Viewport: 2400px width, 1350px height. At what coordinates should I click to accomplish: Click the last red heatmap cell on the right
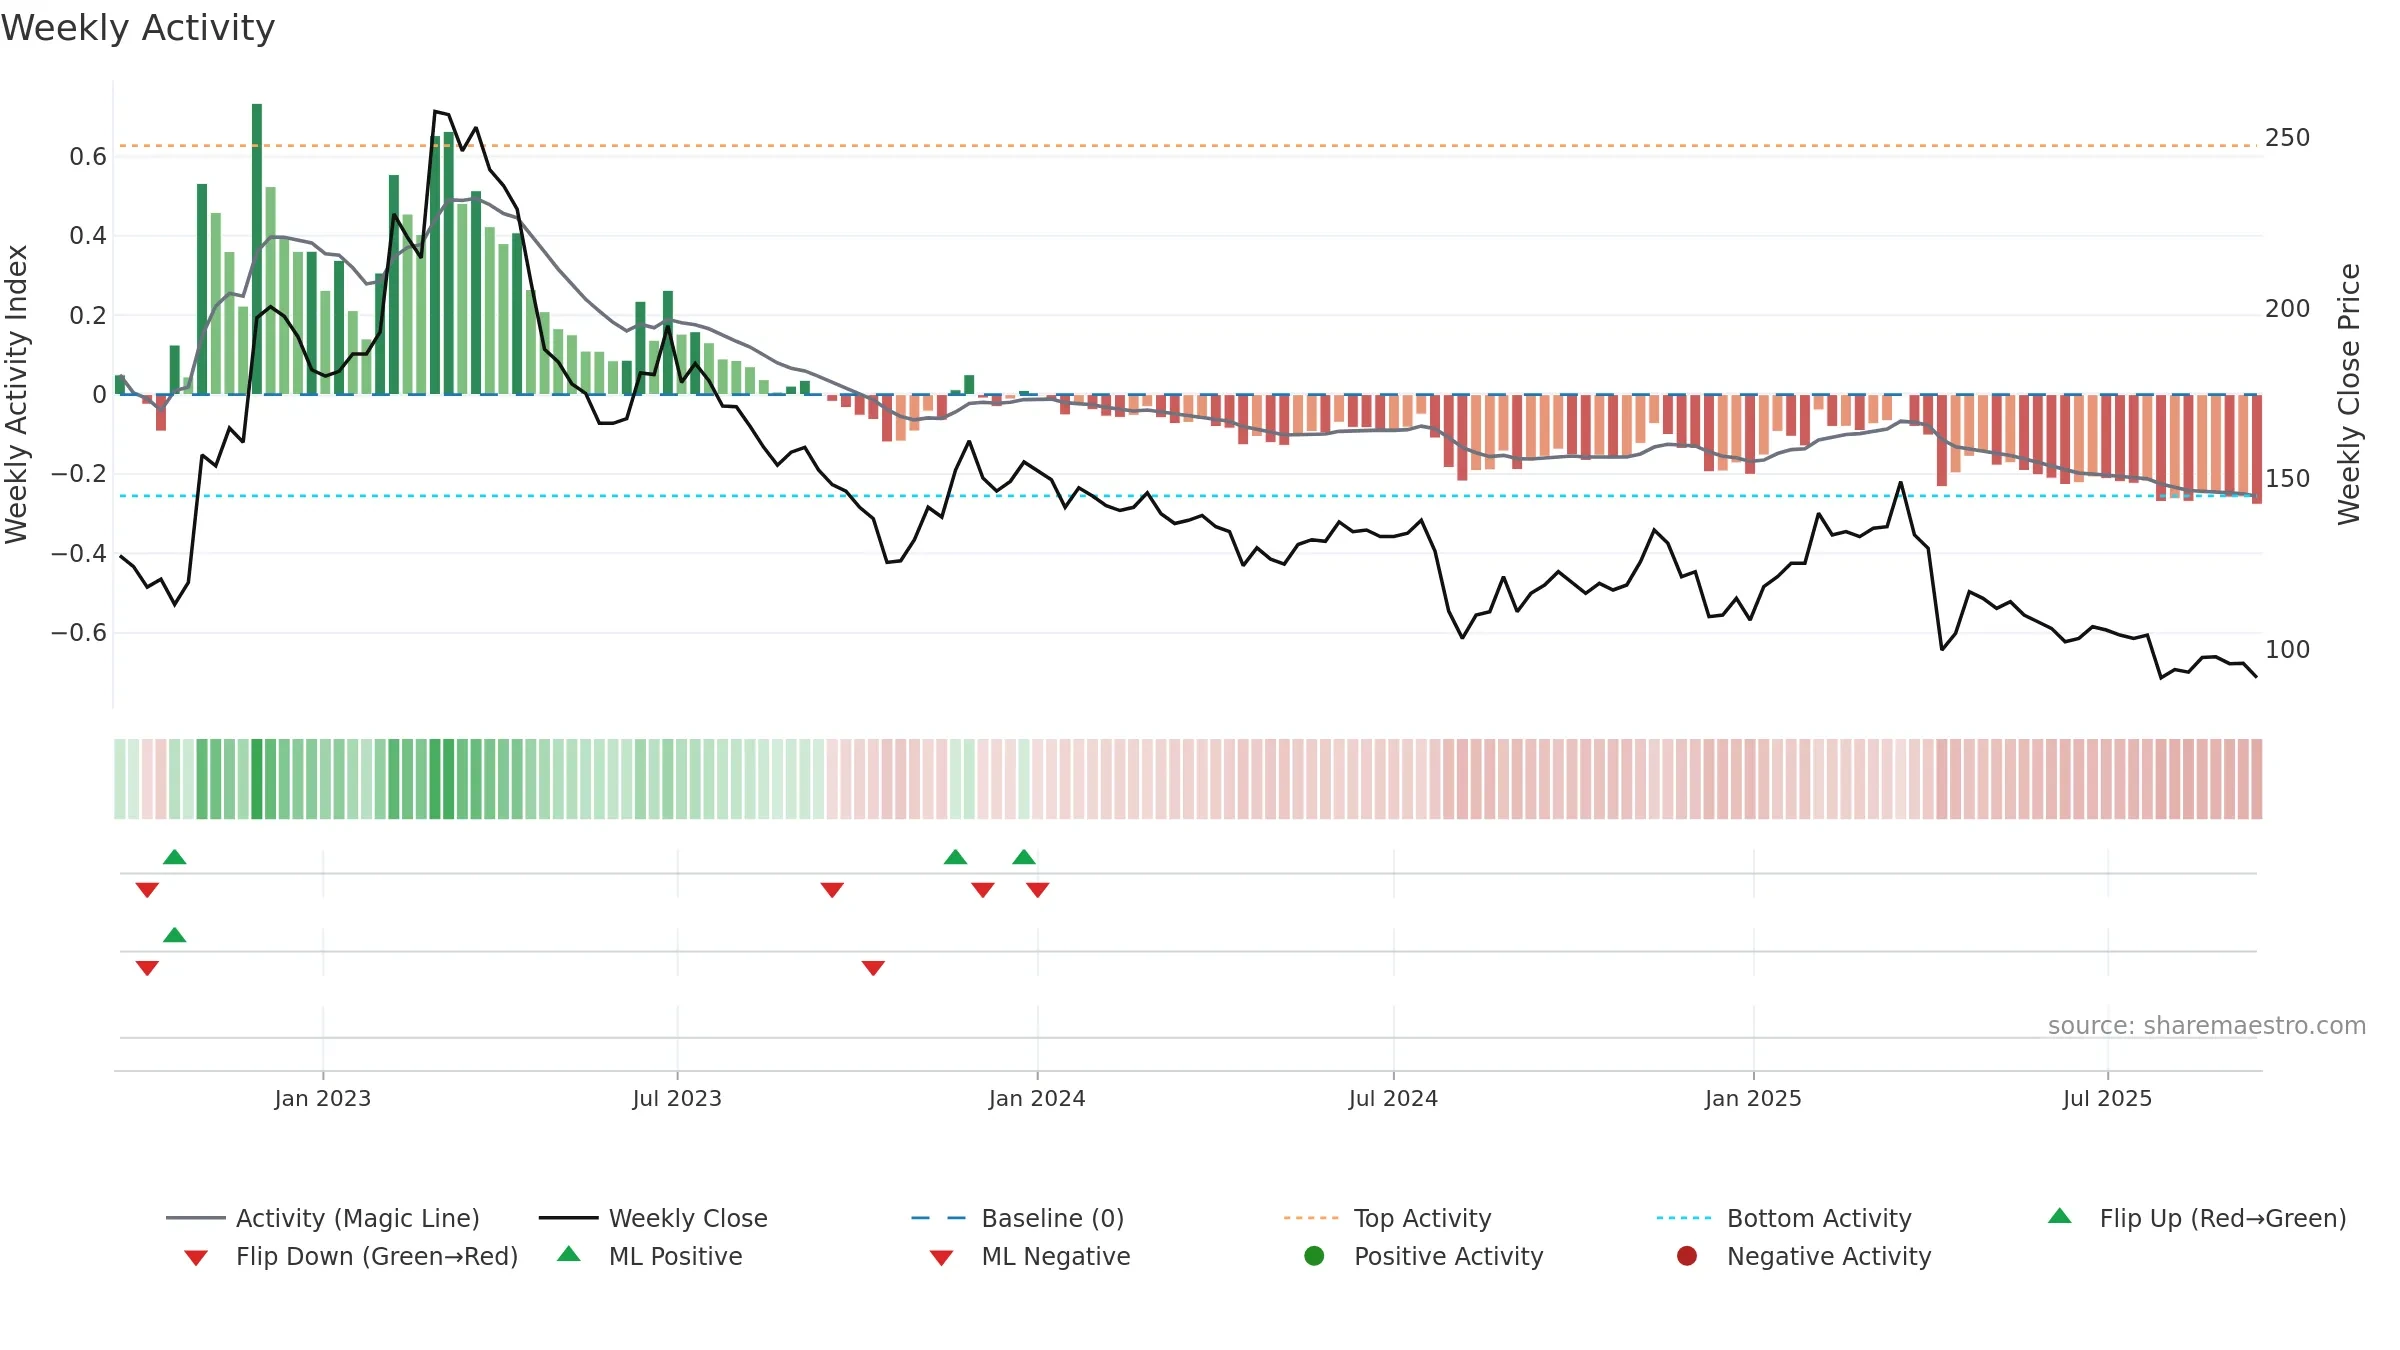(2257, 779)
